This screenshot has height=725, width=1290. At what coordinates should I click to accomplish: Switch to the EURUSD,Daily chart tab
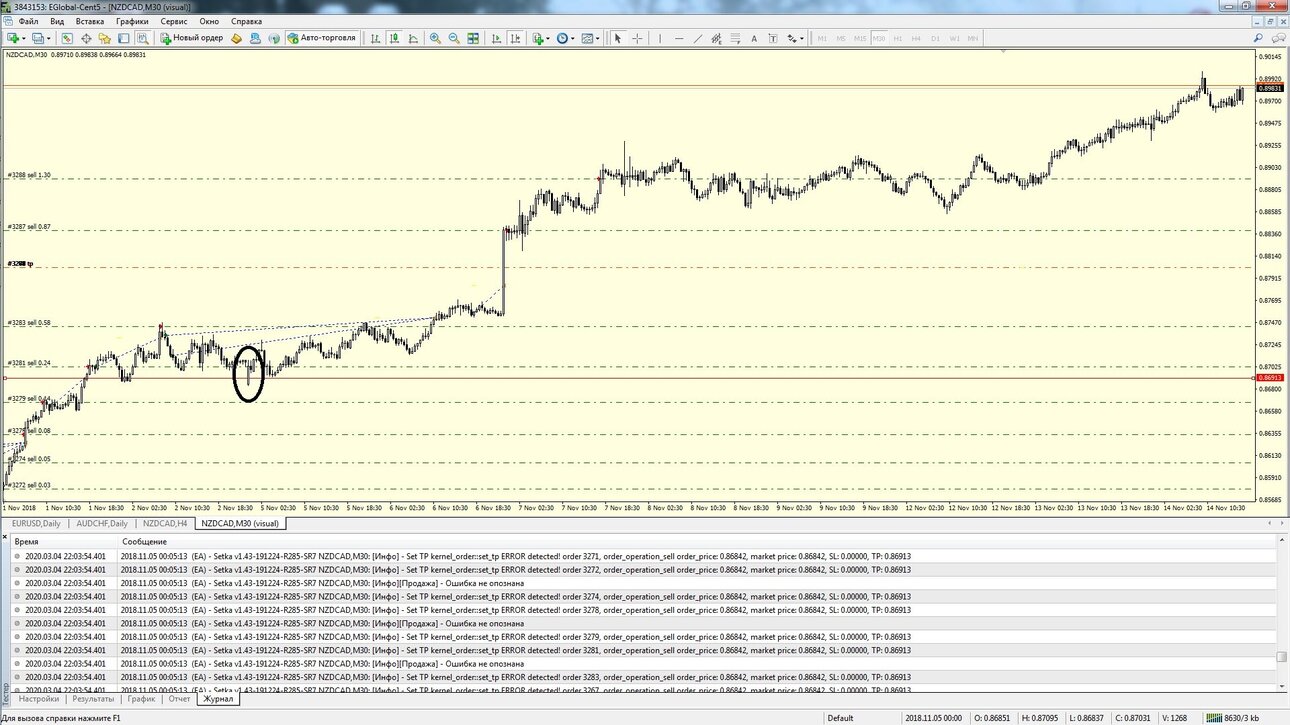click(37, 523)
